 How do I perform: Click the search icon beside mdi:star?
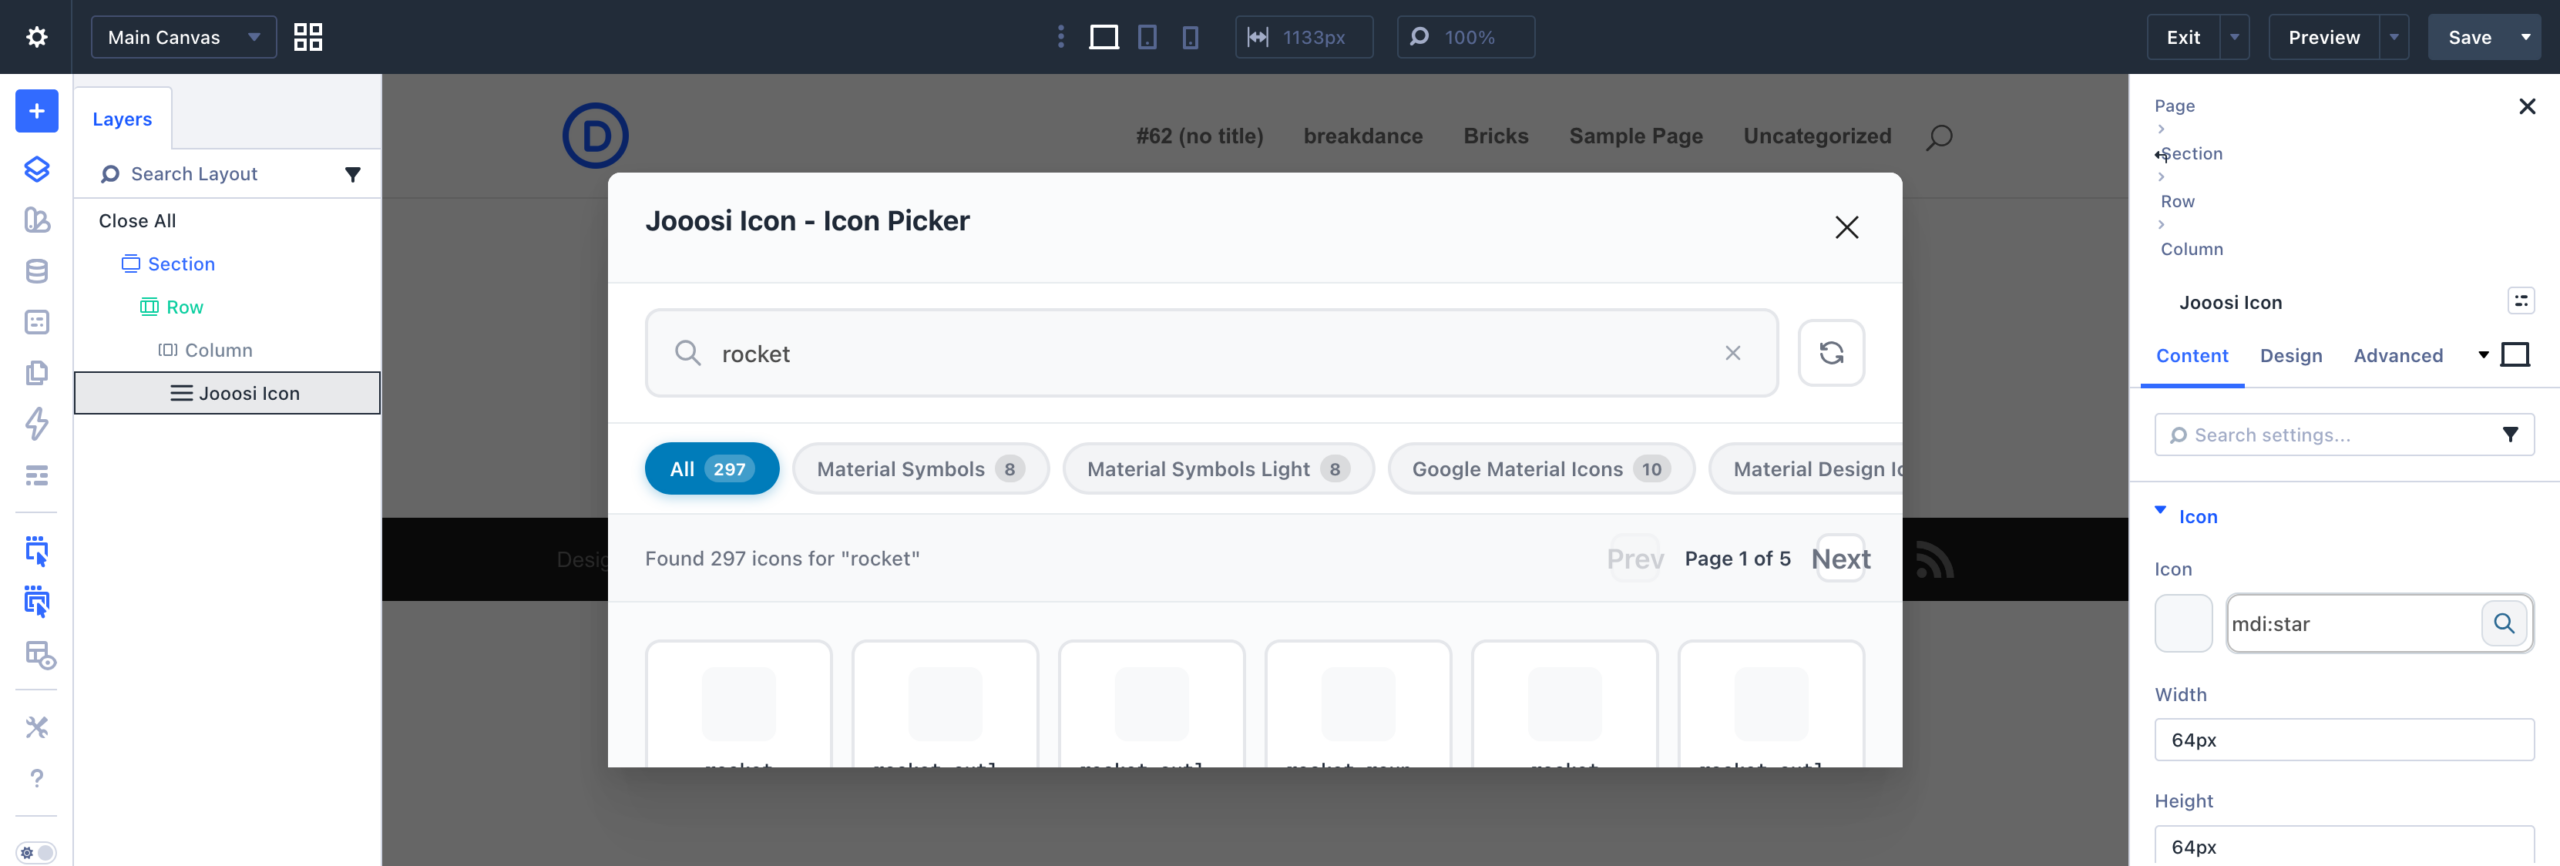pos(2504,624)
